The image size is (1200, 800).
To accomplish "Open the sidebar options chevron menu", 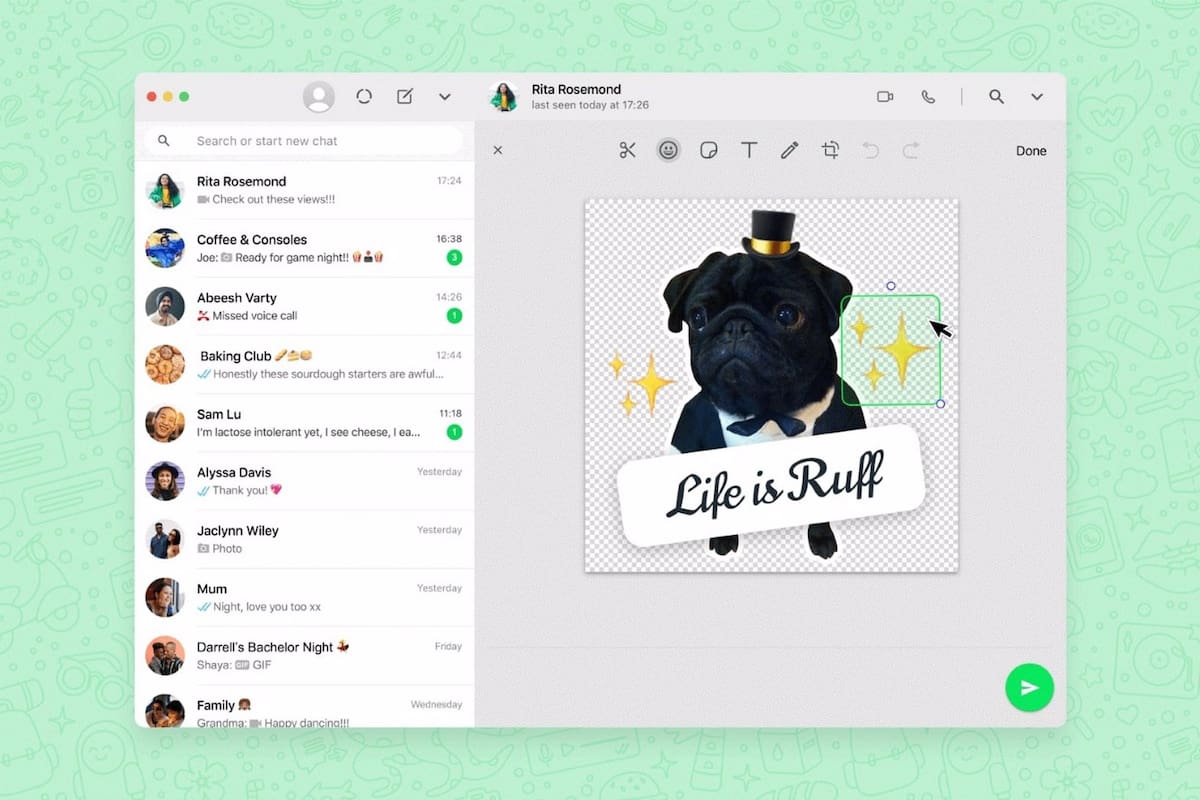I will click(x=444, y=97).
